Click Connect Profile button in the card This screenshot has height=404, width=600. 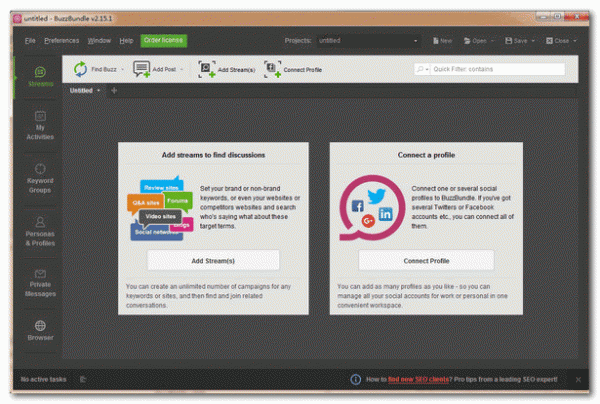pos(426,261)
